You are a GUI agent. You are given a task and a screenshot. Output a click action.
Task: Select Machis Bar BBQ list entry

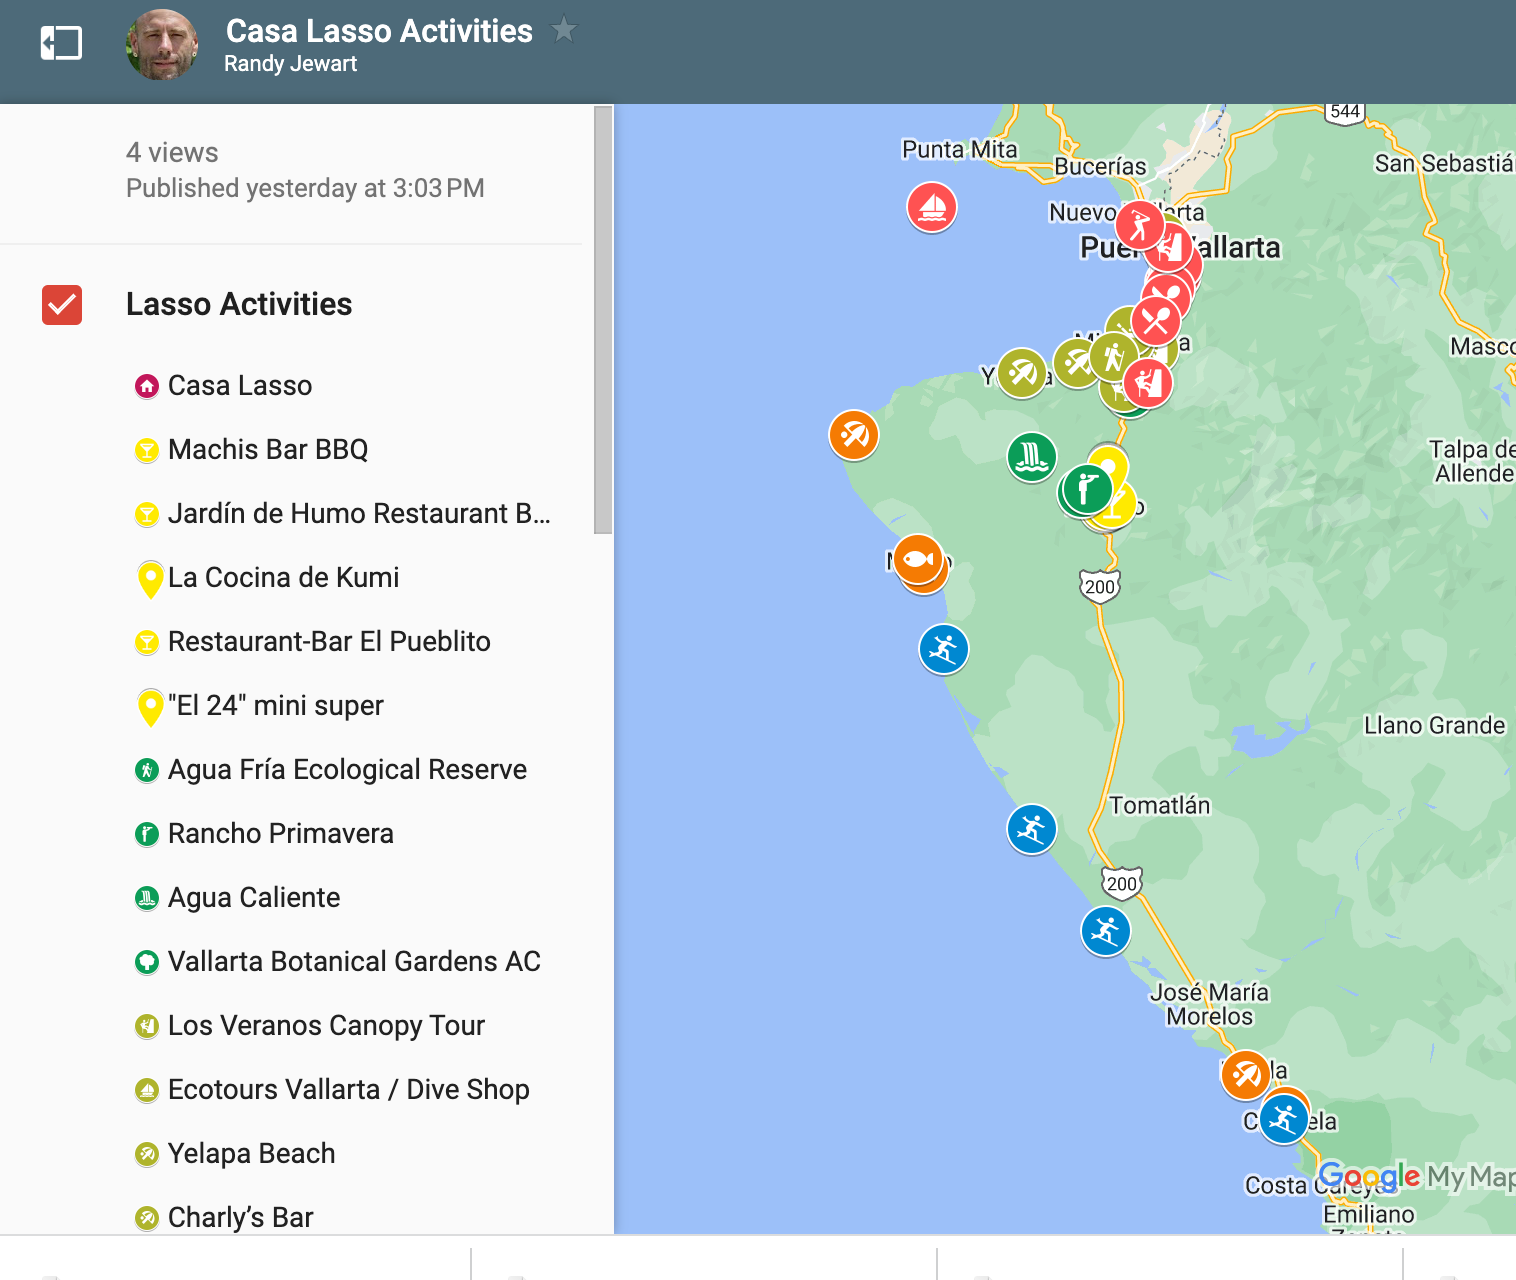pyautogui.click(x=268, y=449)
